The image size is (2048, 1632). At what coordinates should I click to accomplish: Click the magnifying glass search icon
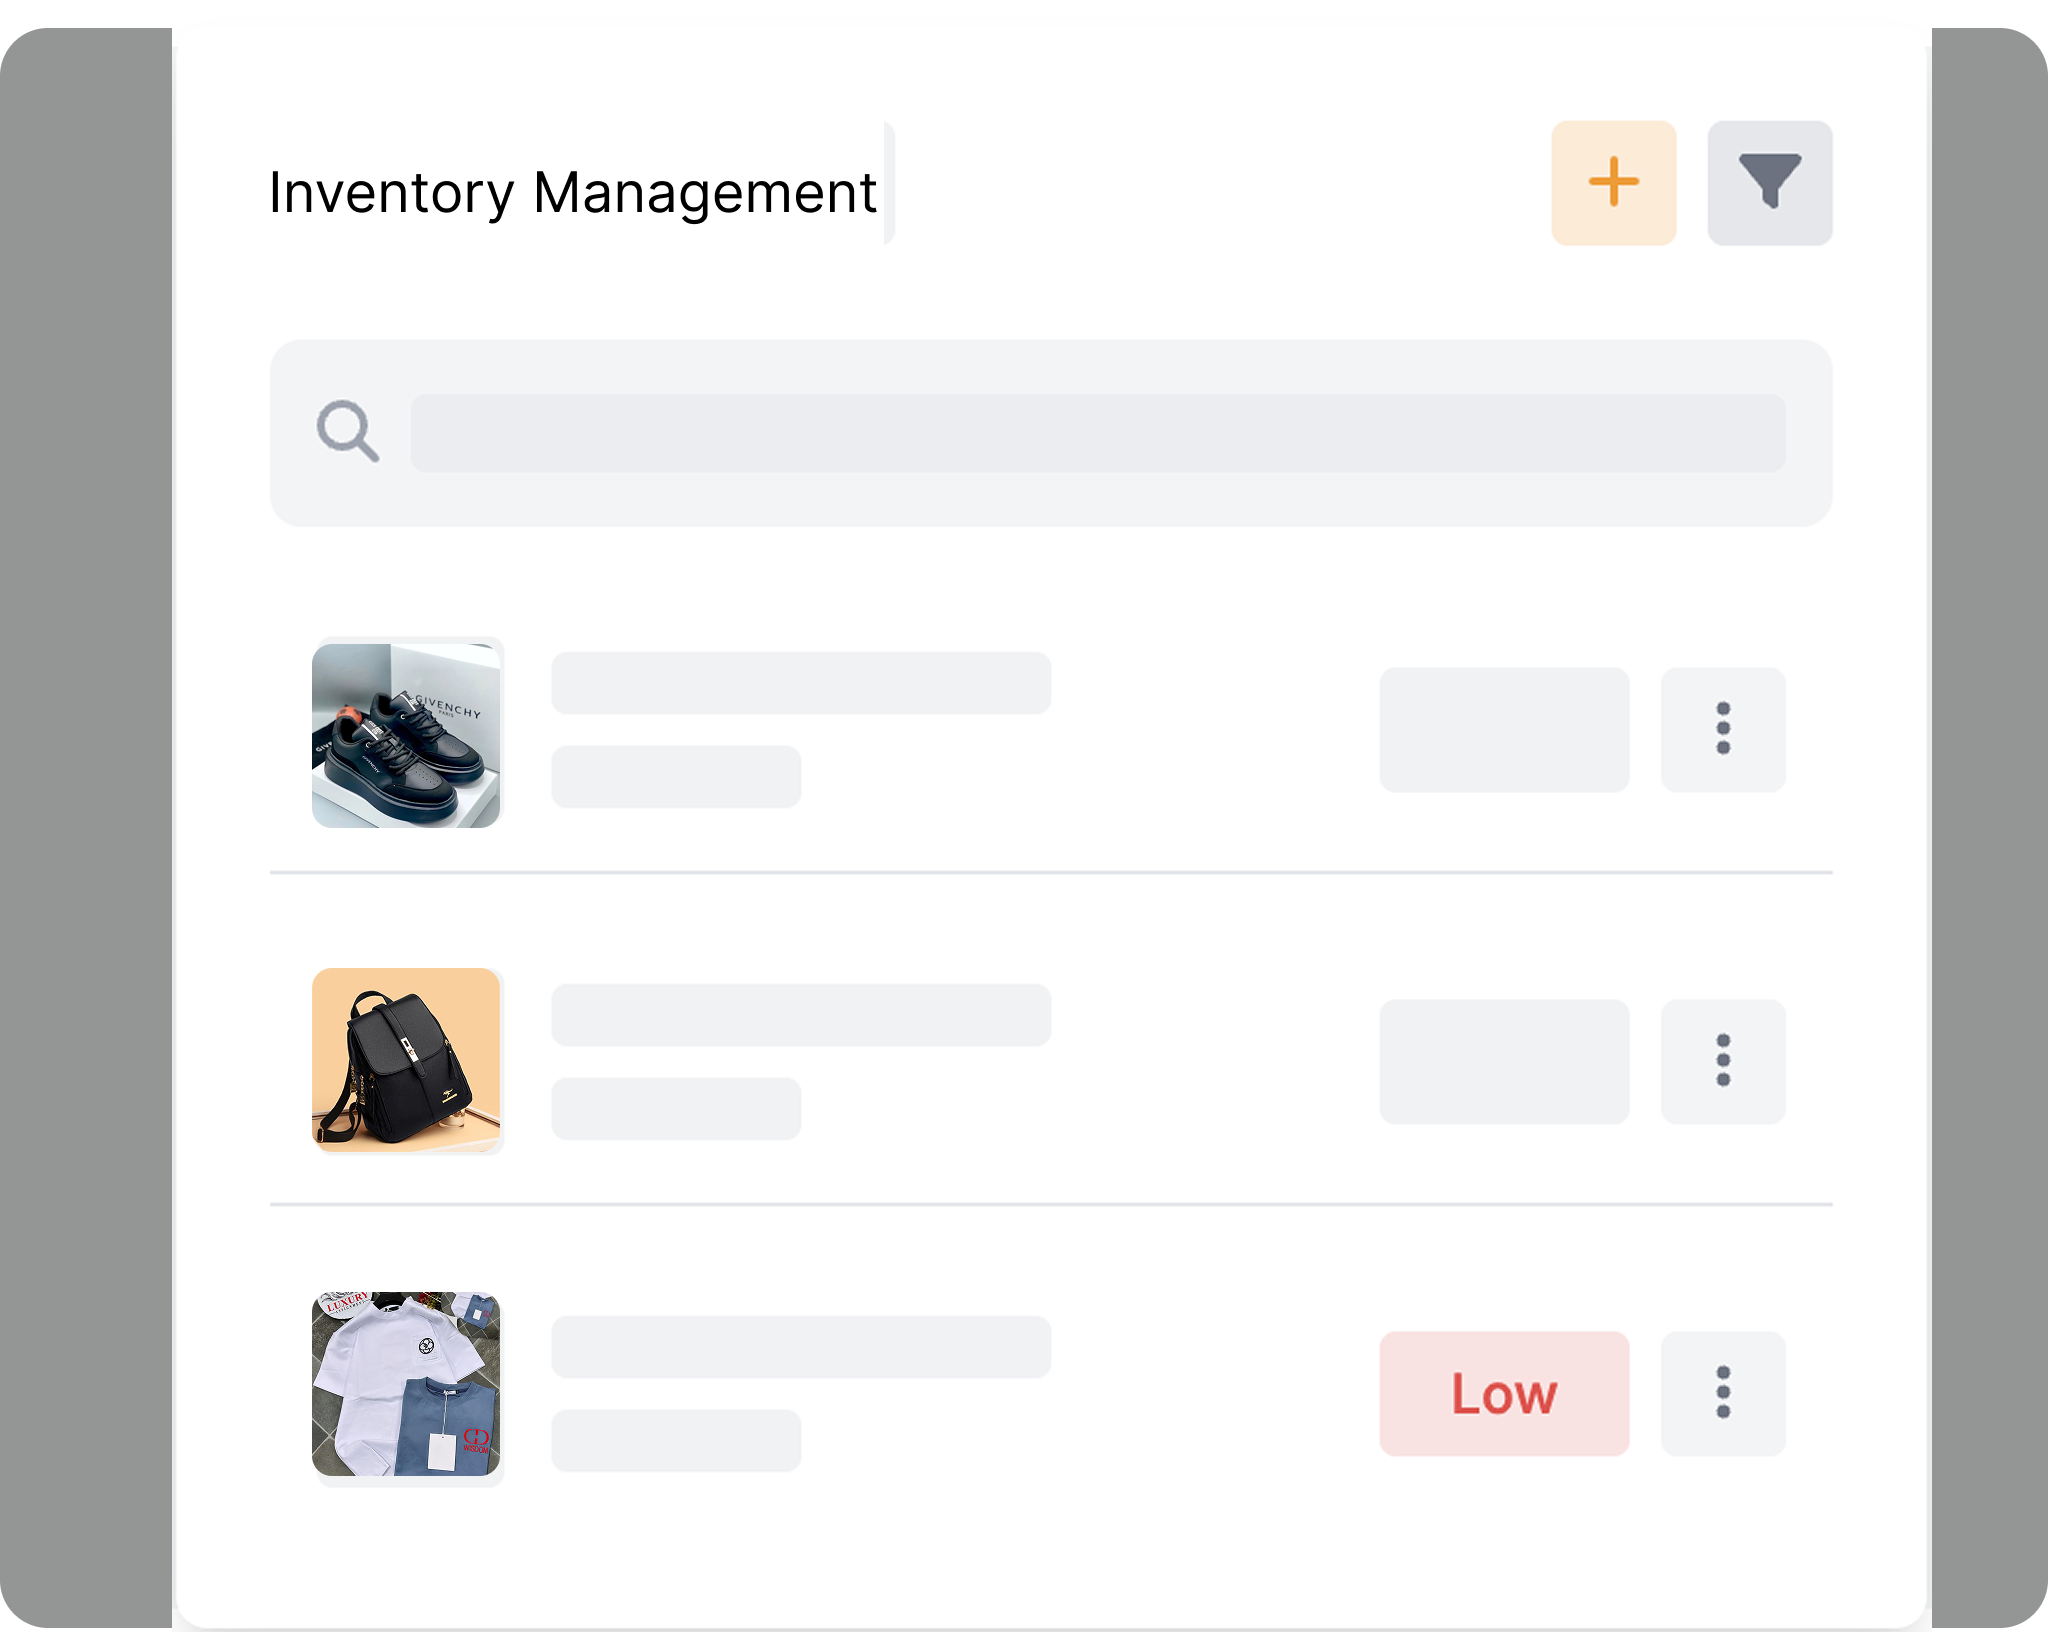(x=347, y=431)
